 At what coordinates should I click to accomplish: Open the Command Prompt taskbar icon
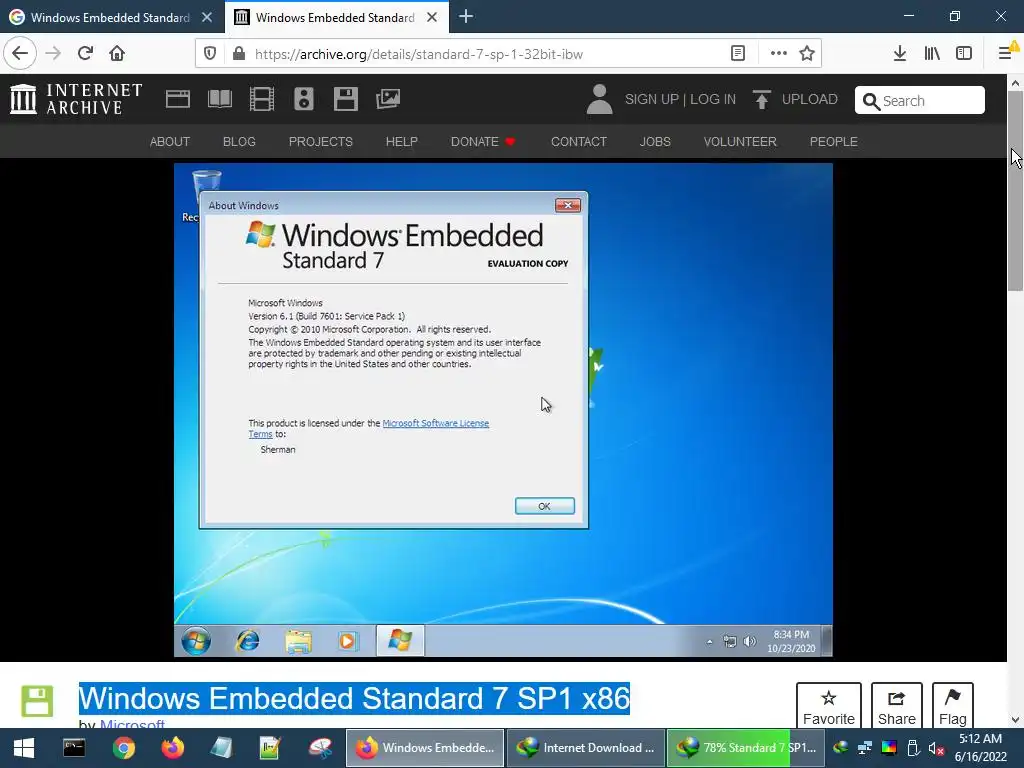[x=74, y=748]
